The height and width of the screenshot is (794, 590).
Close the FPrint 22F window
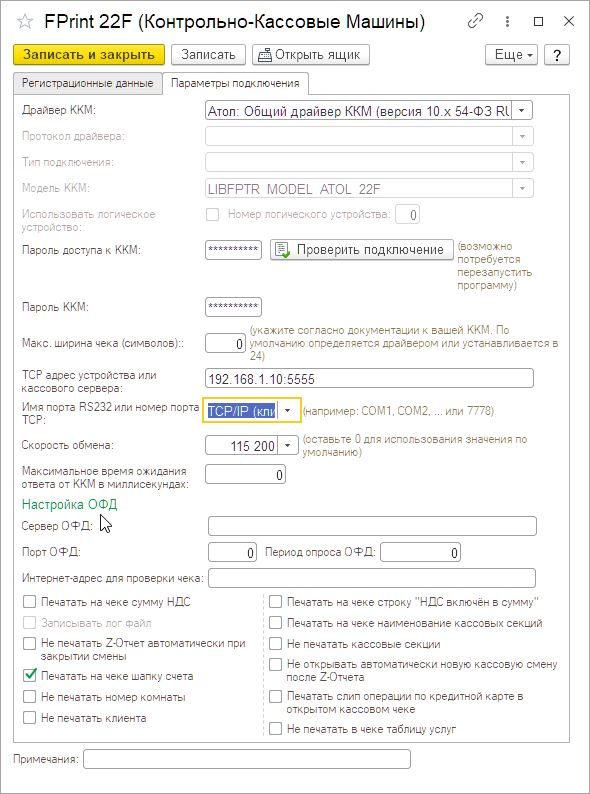[569, 22]
